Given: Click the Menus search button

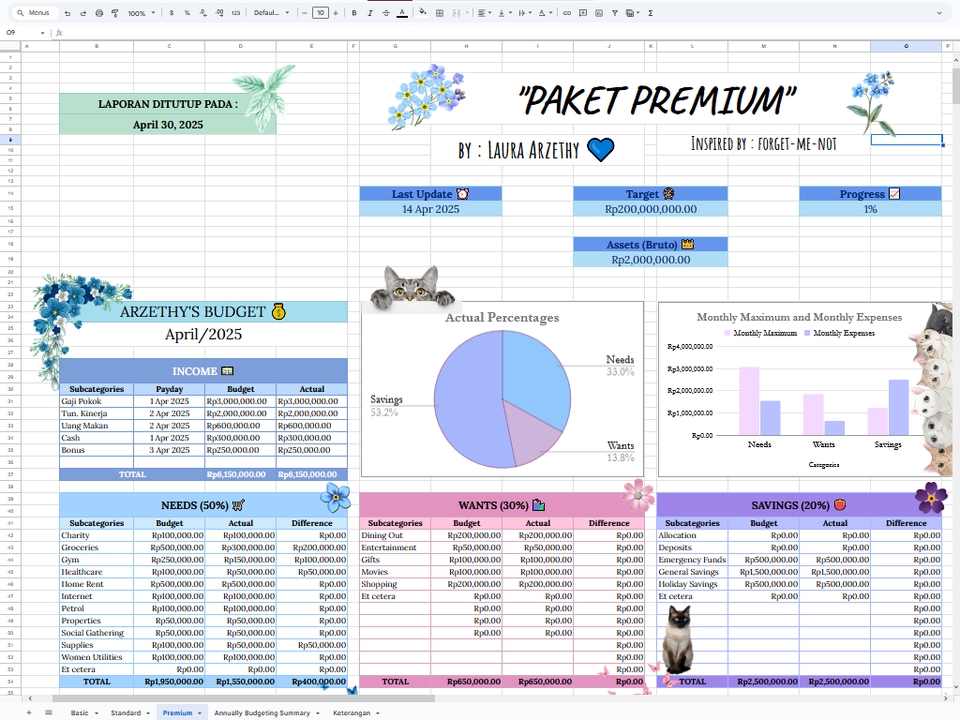Looking at the screenshot, I should coord(30,12).
